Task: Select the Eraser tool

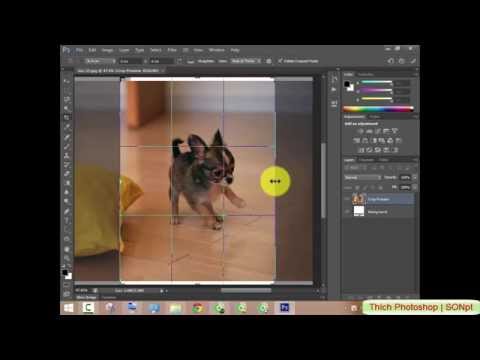Action: click(x=67, y=174)
